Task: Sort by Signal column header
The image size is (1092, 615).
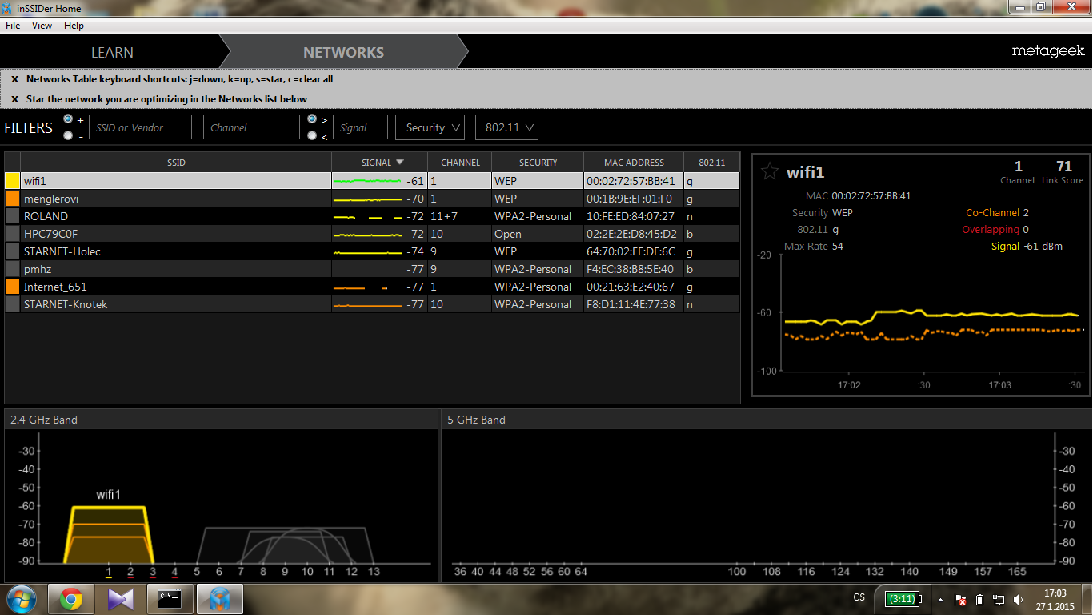Action: [x=379, y=162]
